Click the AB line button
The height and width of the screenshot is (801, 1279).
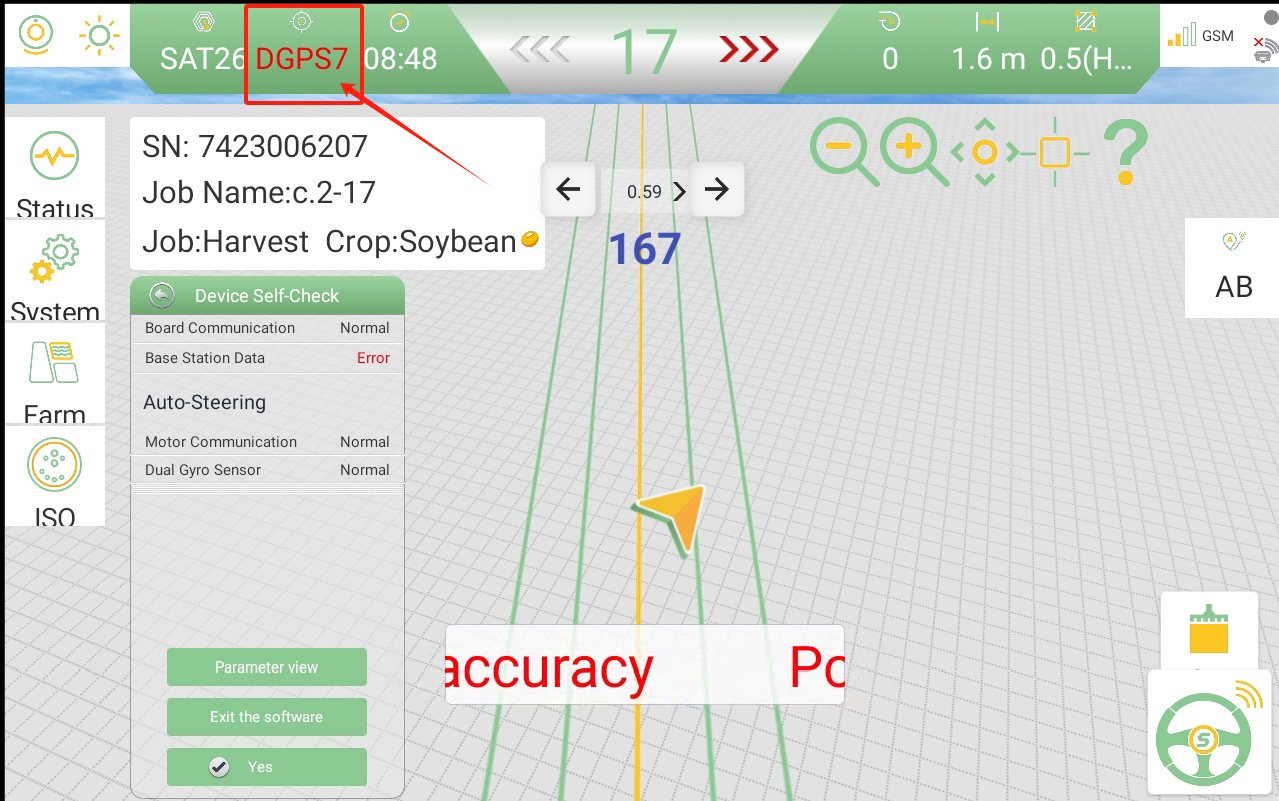coord(1233,268)
